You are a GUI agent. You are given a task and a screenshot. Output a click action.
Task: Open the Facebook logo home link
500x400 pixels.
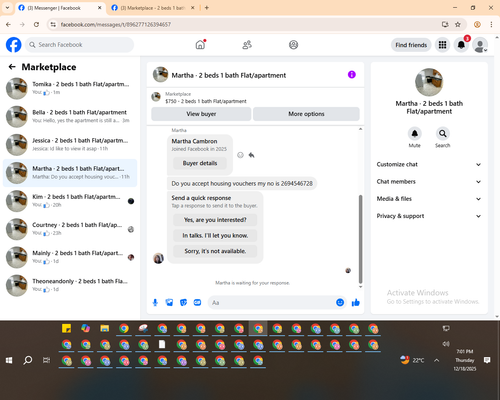[x=14, y=45]
